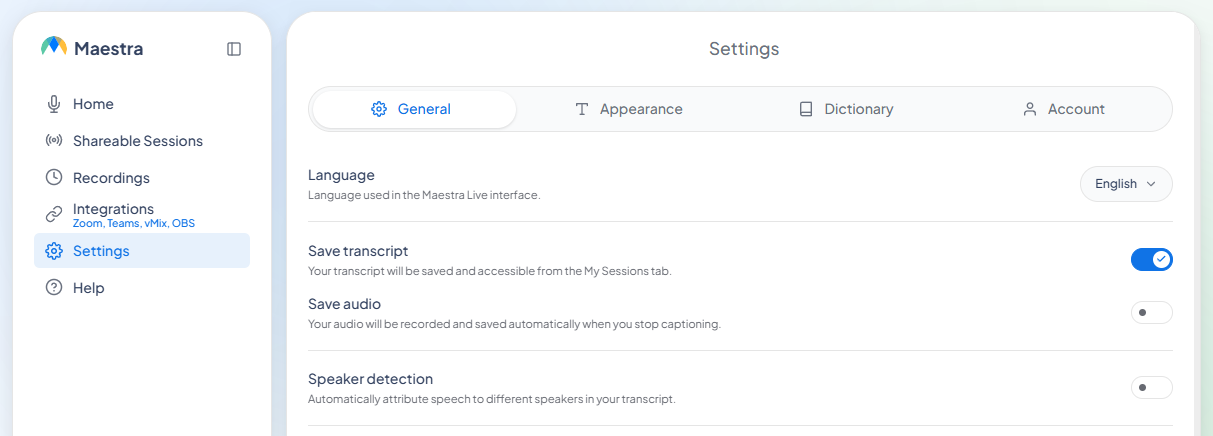The image size is (1213, 436).
Task: Click the chain-link icon beside Integrations
Action: tap(54, 214)
